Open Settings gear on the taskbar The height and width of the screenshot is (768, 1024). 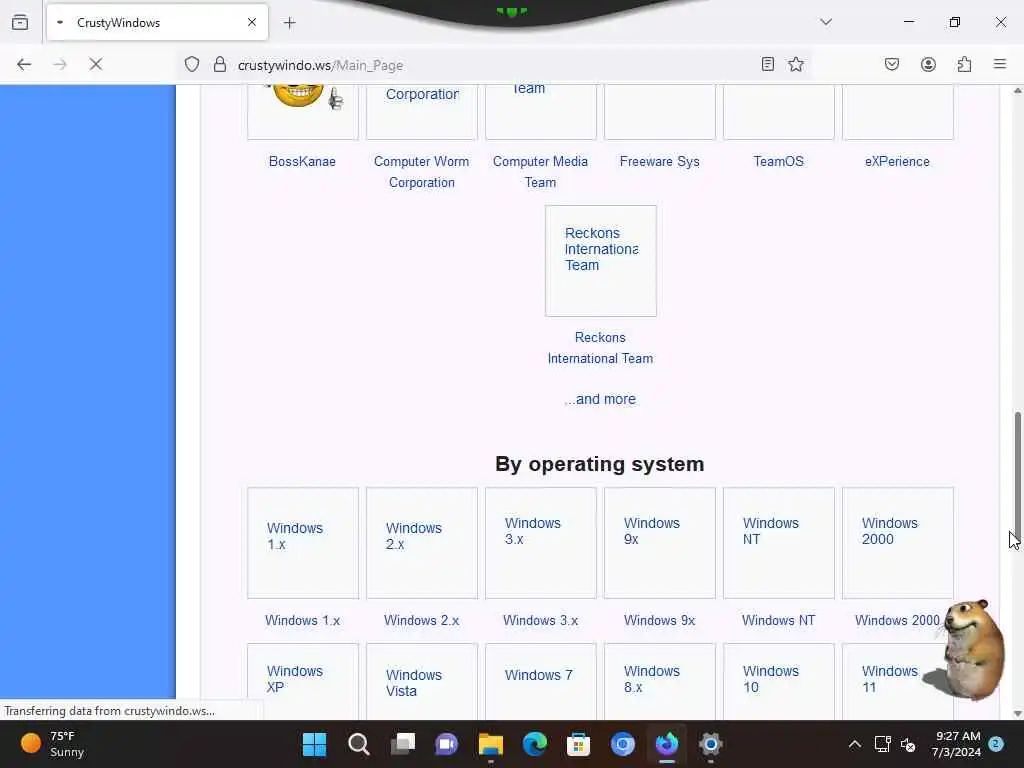tap(711, 744)
